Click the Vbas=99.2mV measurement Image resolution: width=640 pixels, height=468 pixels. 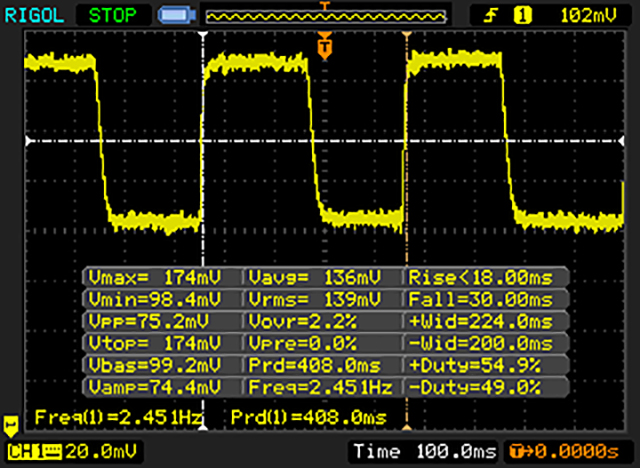tap(155, 365)
